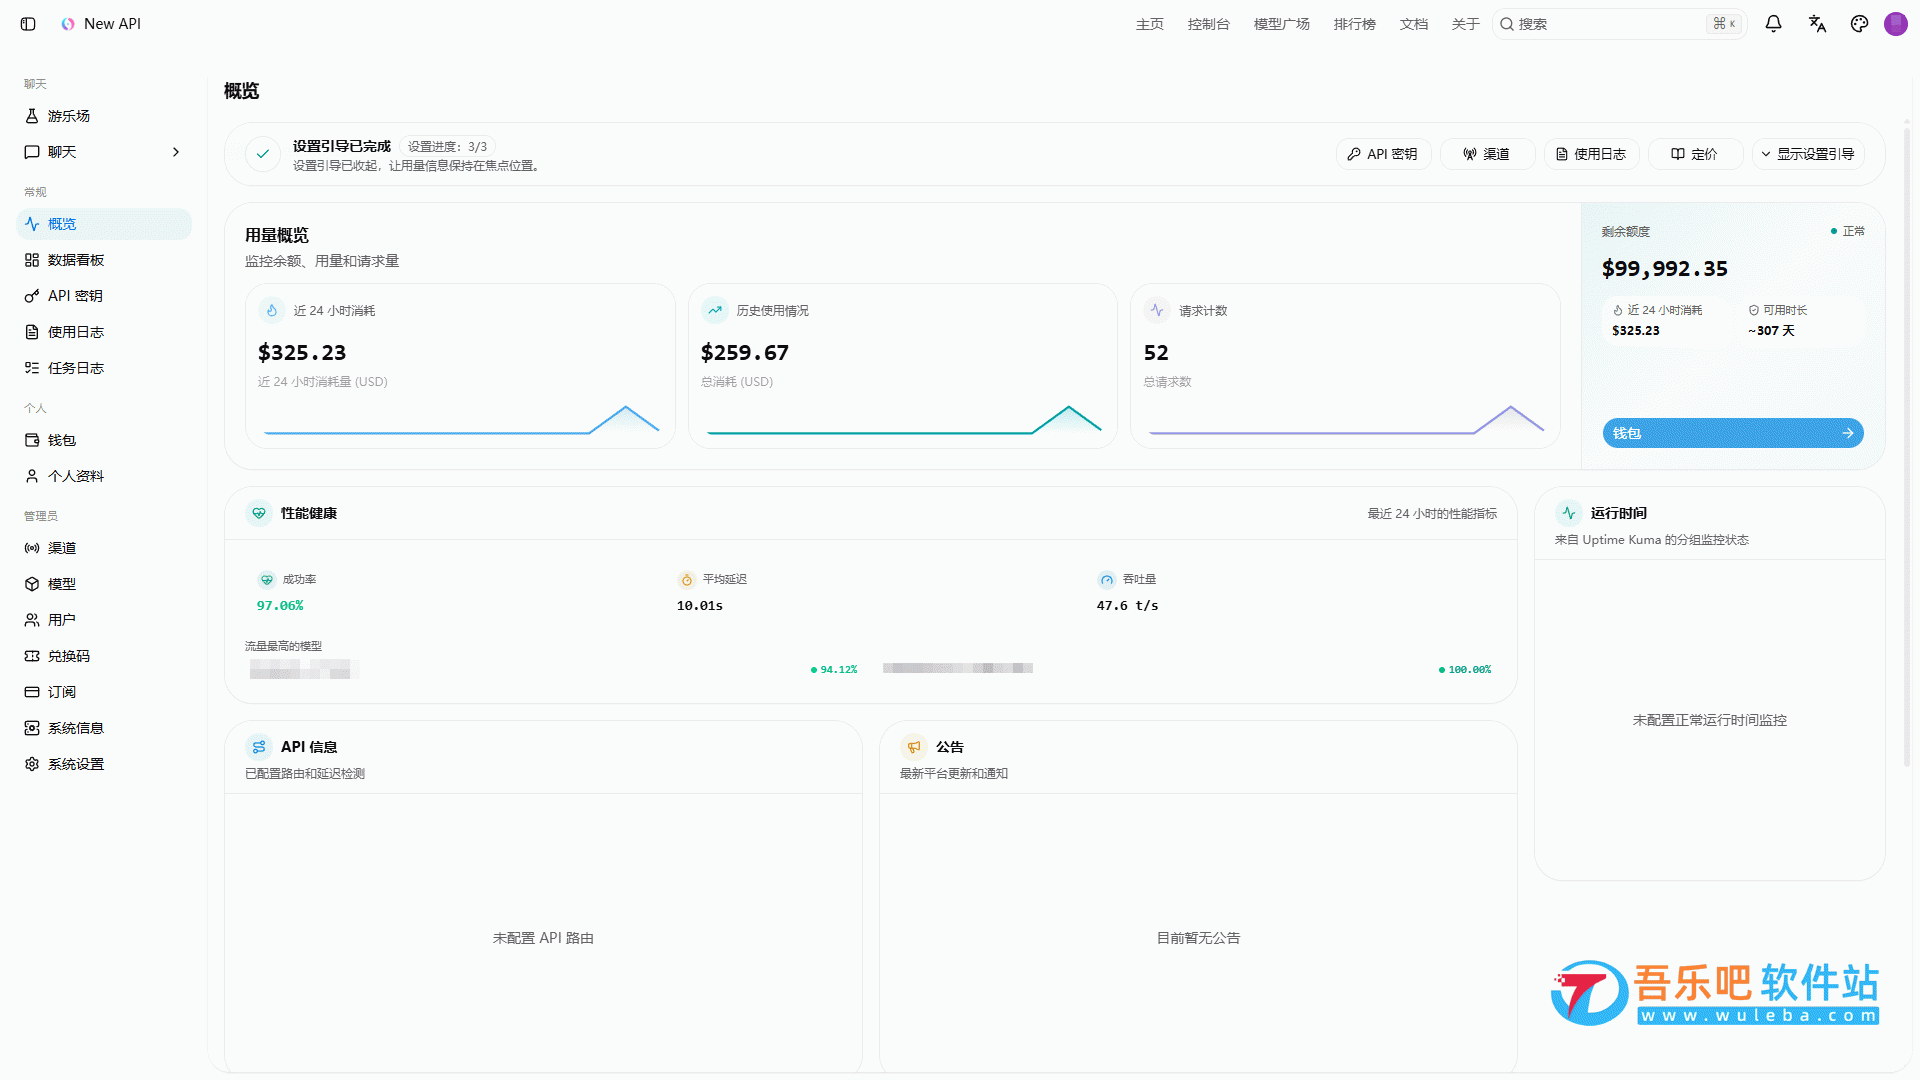Open the 显示设置引导 dropdown
Image resolution: width=1920 pixels, height=1080 pixels.
click(x=1807, y=154)
